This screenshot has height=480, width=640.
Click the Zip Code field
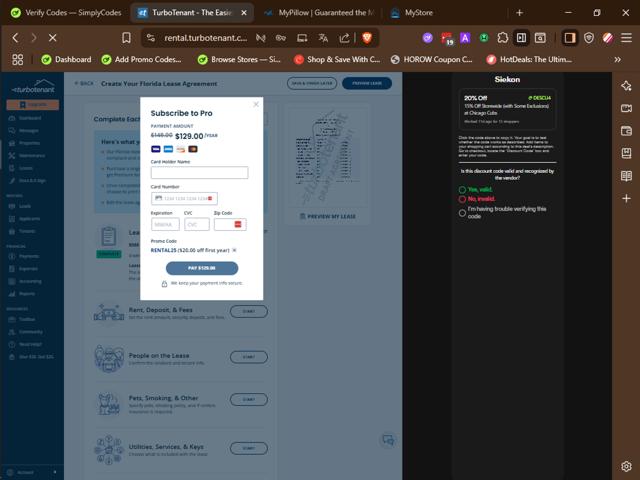230,224
